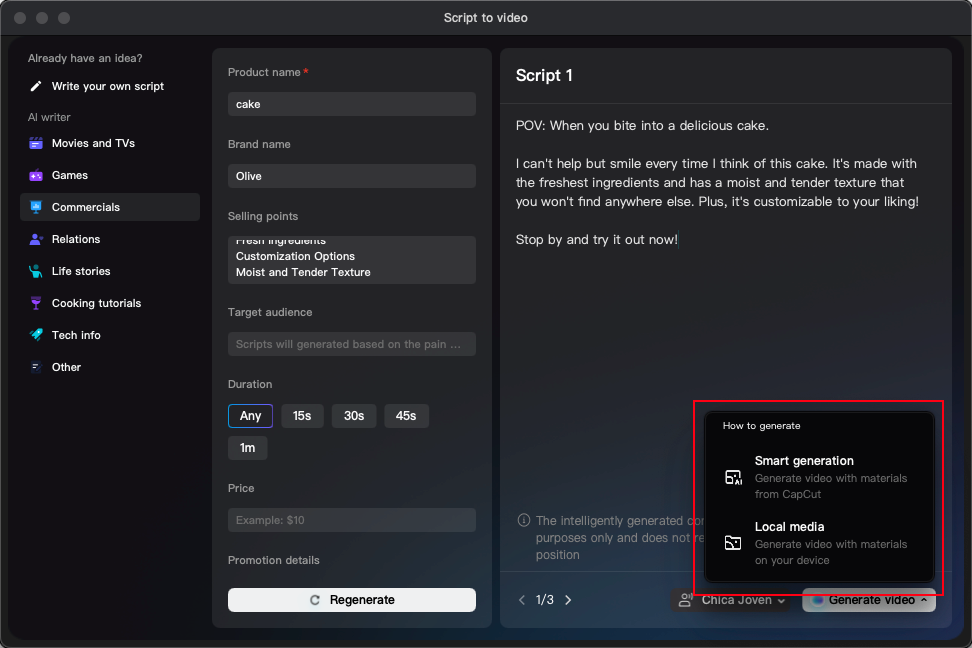Click the Commercials presentation icon
Viewport: 972px width, 648px height.
click(36, 207)
